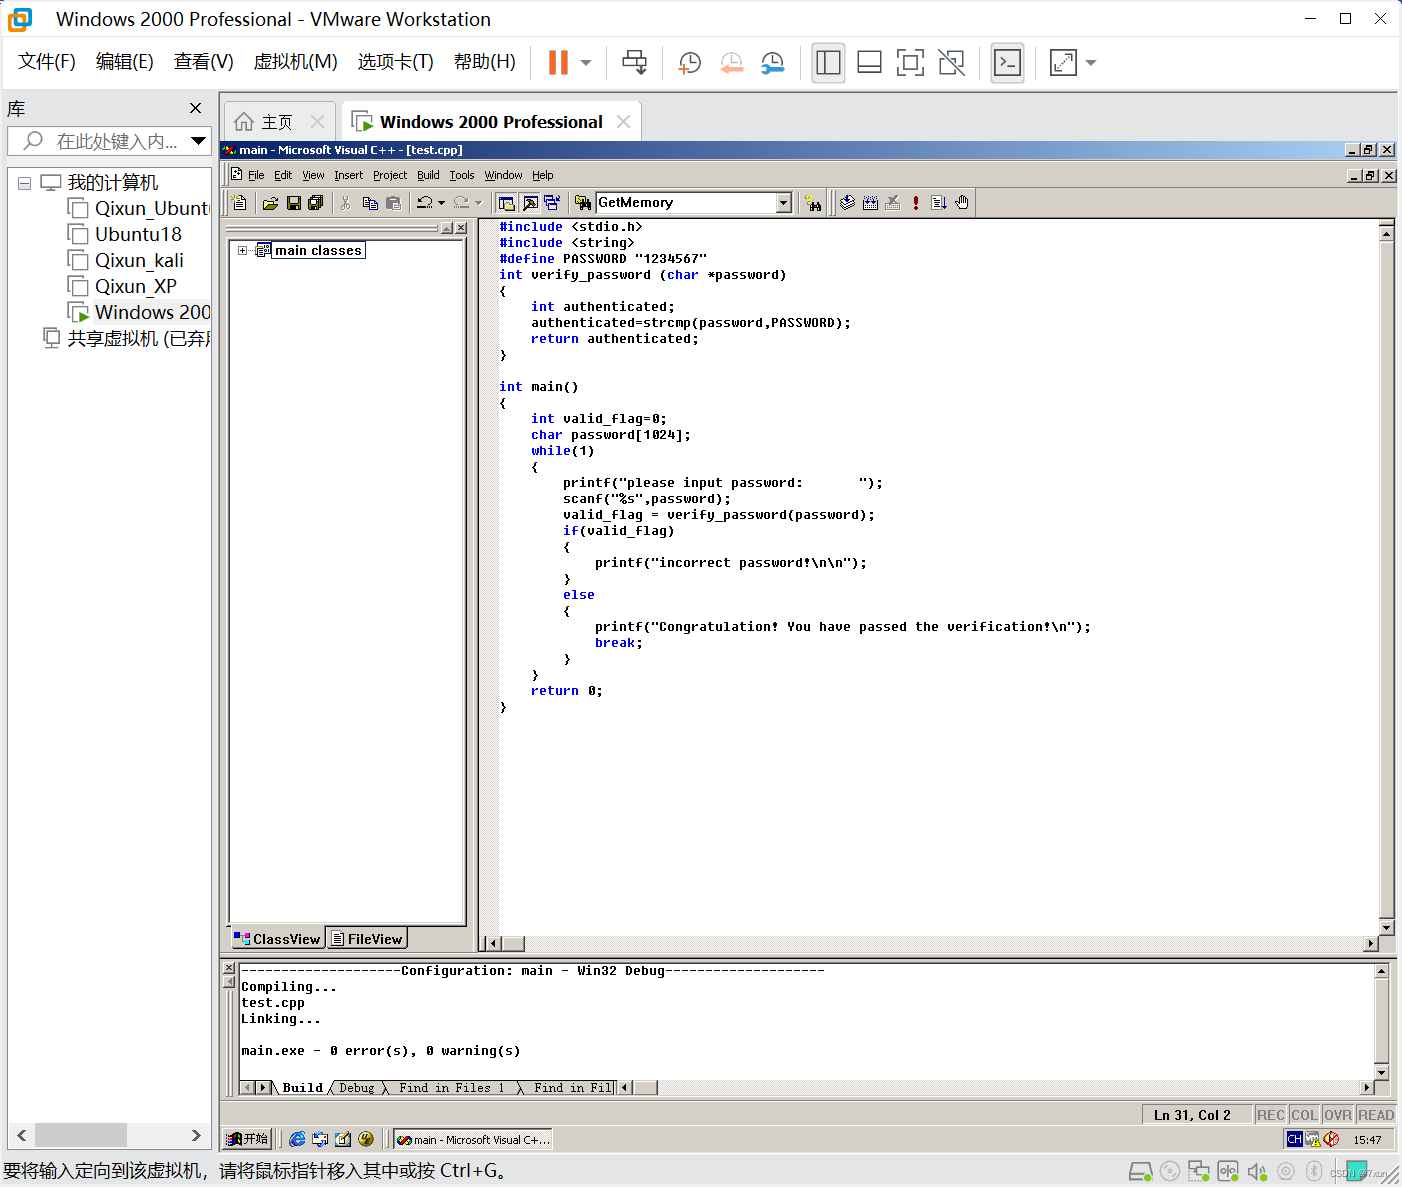The image size is (1402, 1187).
Task: Save the file with the floppy icon
Action: [293, 203]
